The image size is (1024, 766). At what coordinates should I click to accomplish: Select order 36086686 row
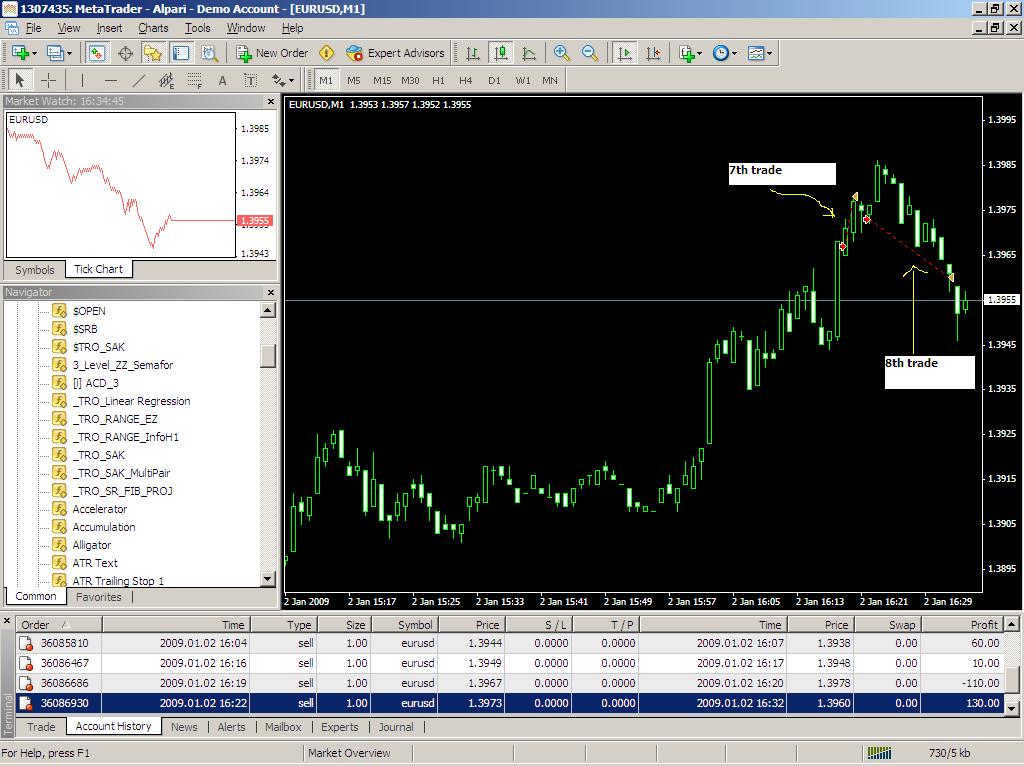pos(510,683)
